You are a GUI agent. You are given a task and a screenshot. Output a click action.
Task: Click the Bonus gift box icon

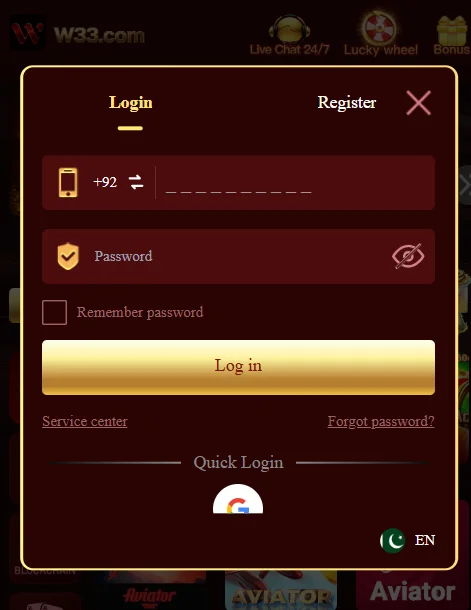[x=452, y=30]
